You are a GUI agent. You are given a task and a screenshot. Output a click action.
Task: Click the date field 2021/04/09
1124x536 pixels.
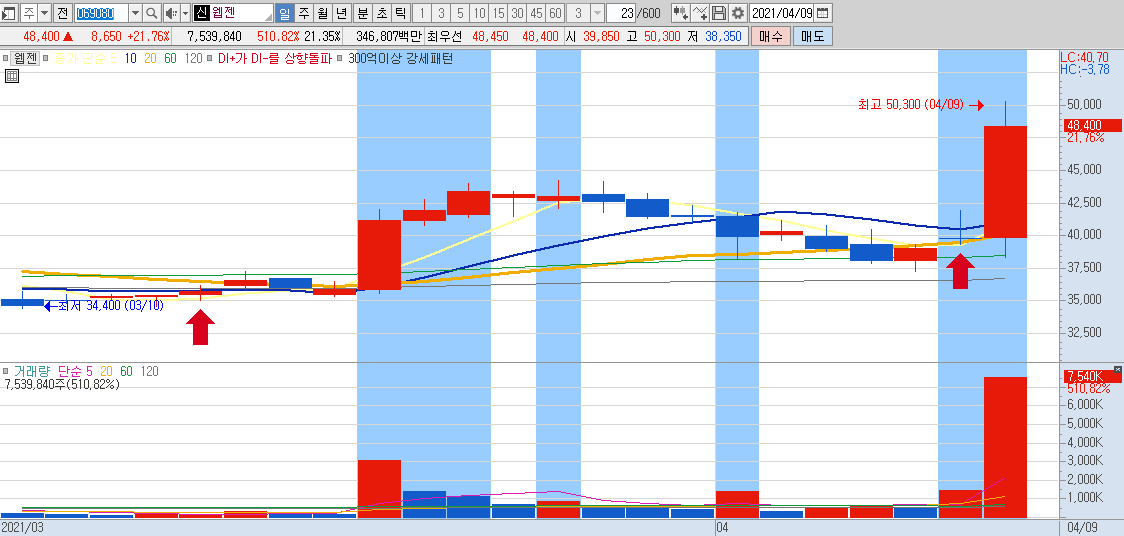tap(782, 13)
